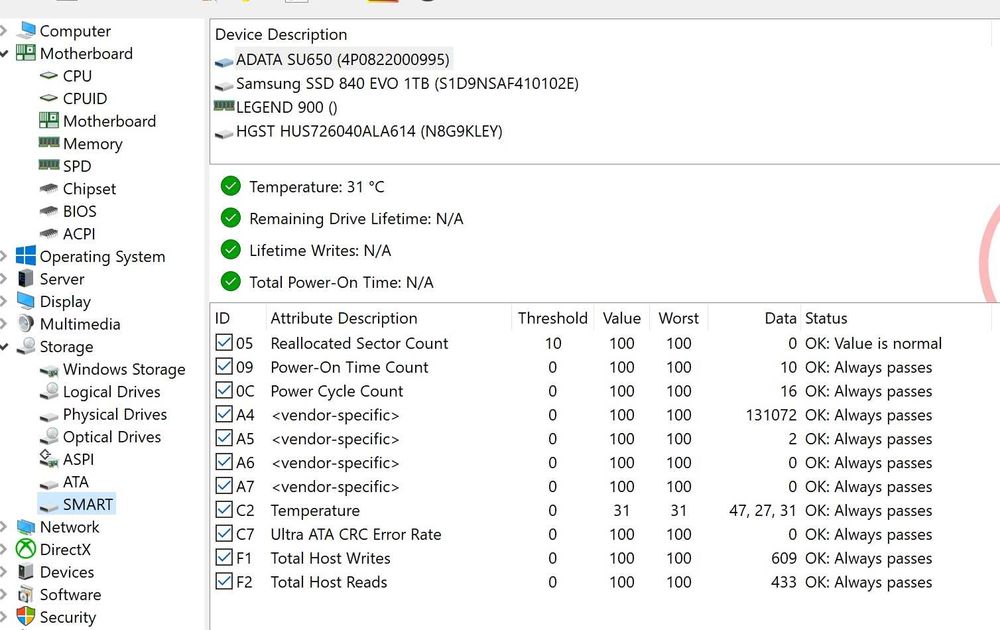Click the Windows Storage drive icon
Screen dimensions: 1000x630
click(x=49, y=370)
